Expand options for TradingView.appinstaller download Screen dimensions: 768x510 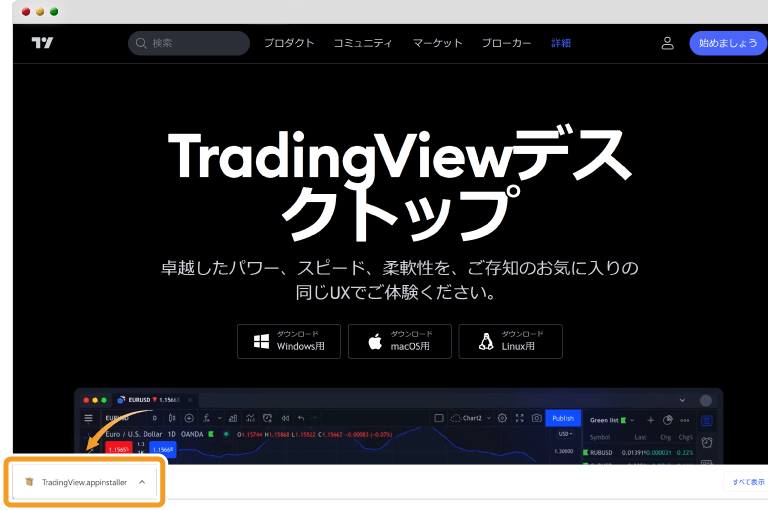[x=142, y=482]
